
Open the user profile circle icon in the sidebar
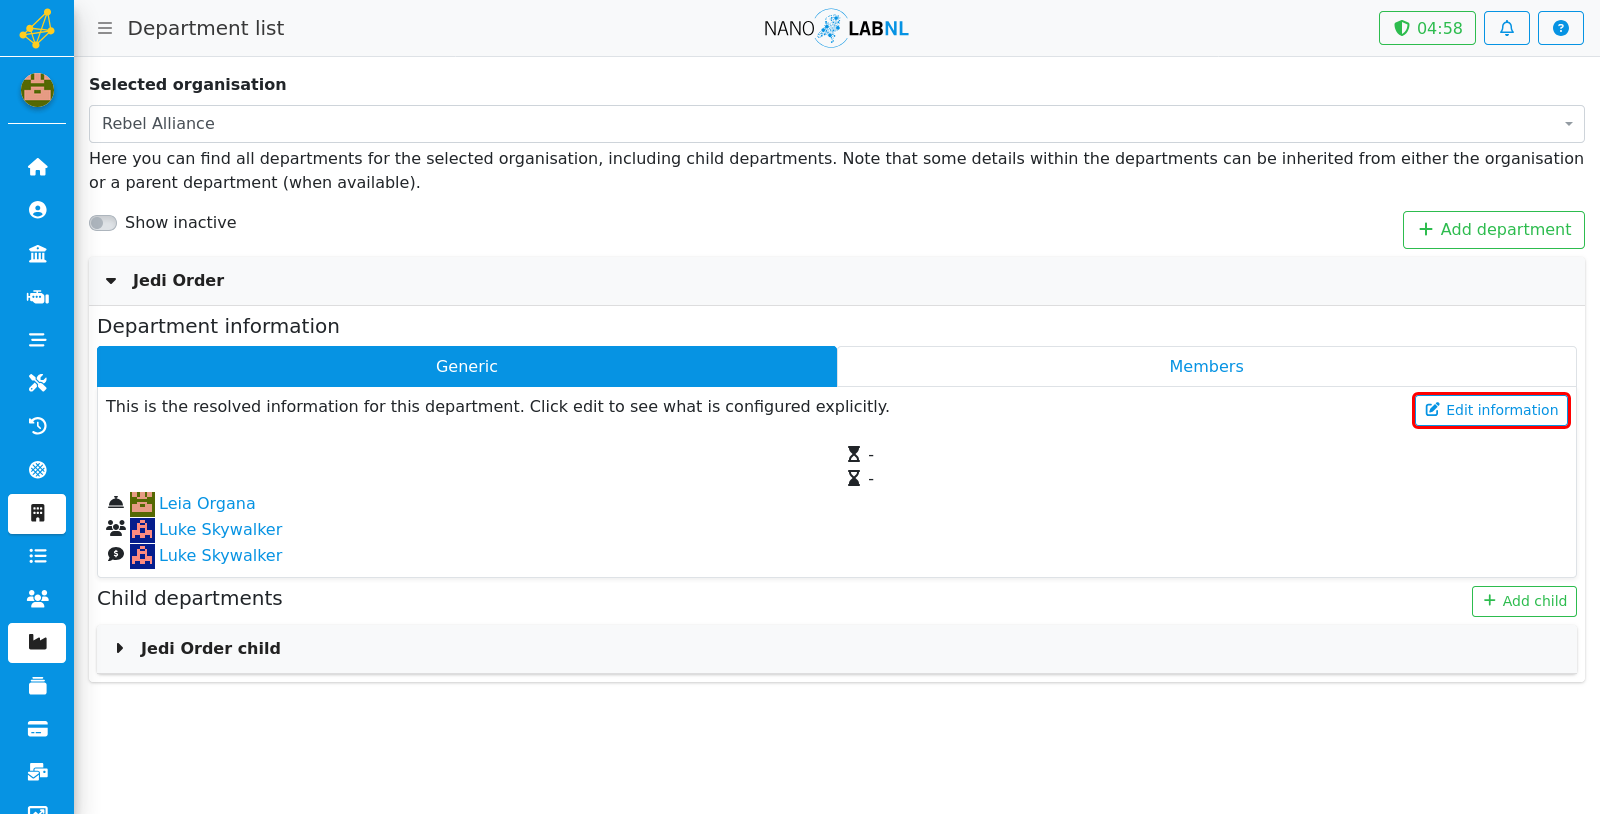click(37, 210)
